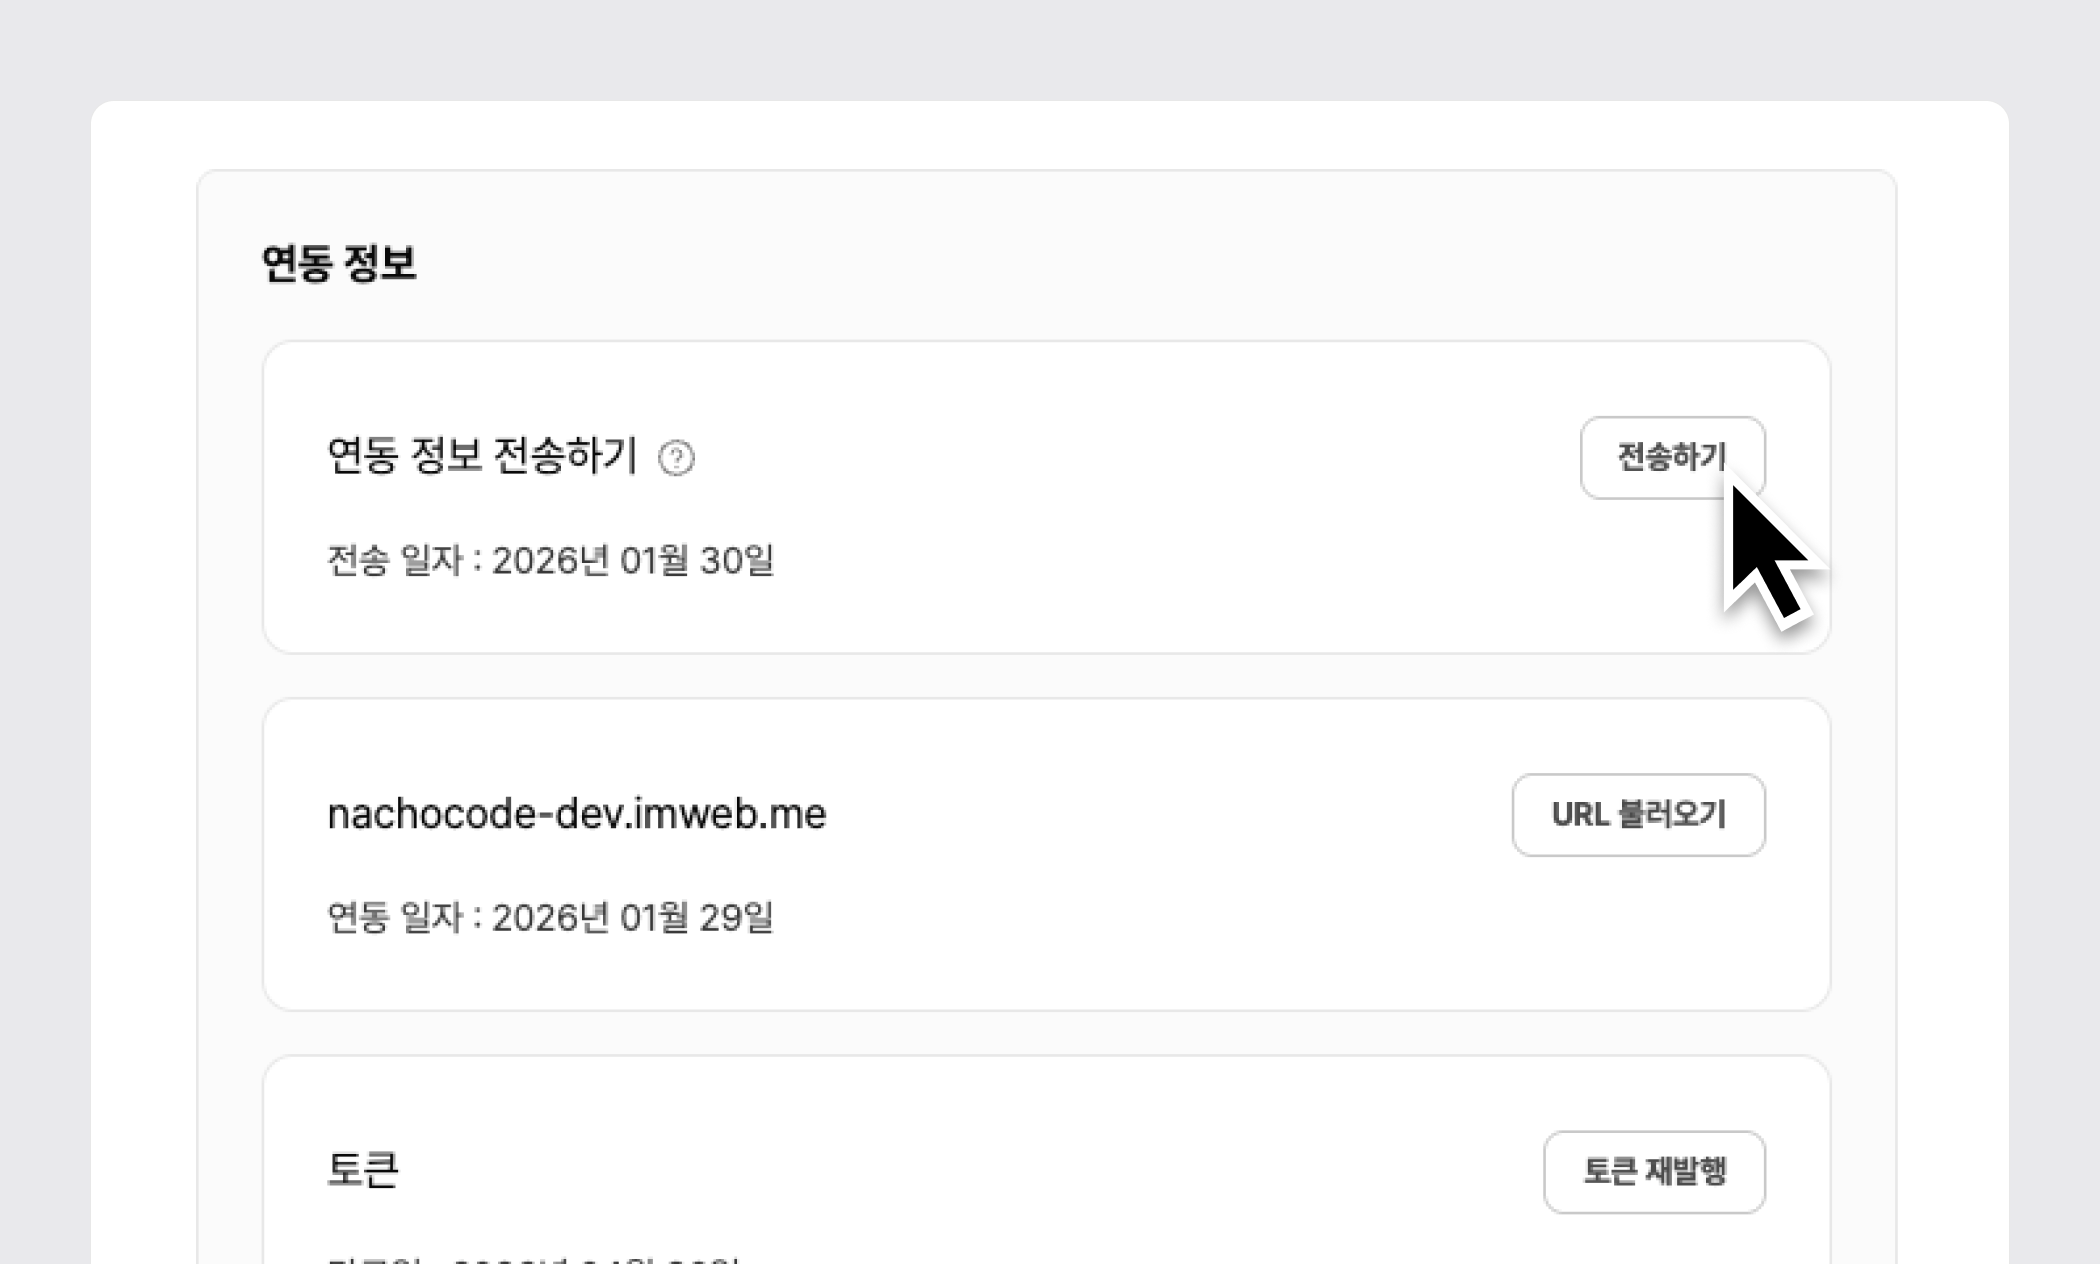Select the nachocode-dev.imweb.me domain text
2100x1264 pixels.
click(577, 814)
